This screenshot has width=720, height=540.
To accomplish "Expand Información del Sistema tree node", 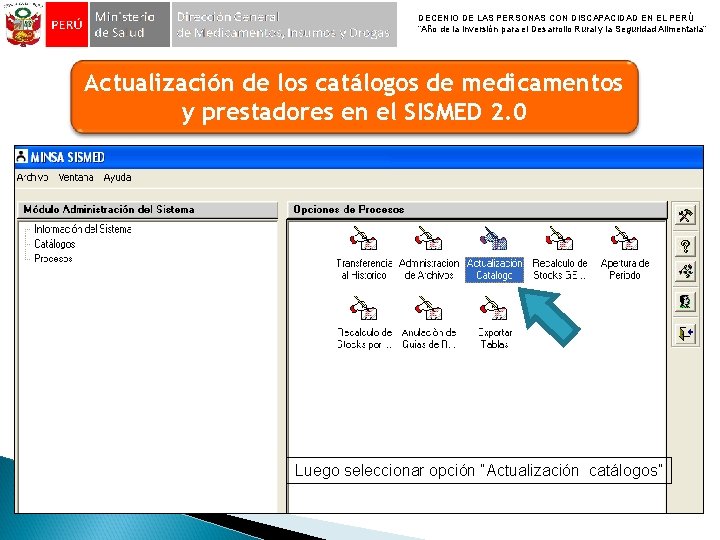I will click(x=83, y=229).
